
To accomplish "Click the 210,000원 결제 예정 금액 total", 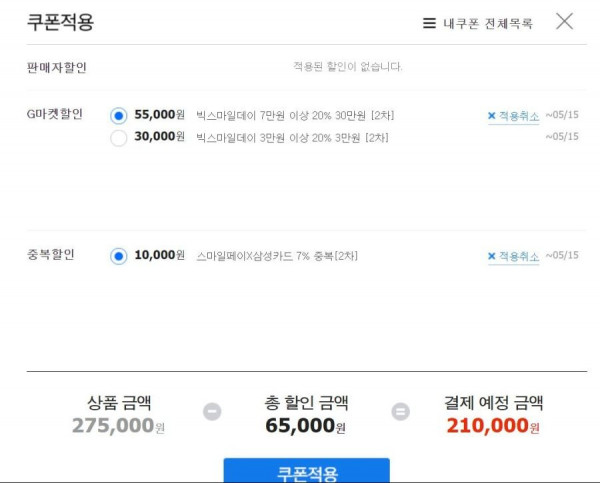I will pos(493,426).
